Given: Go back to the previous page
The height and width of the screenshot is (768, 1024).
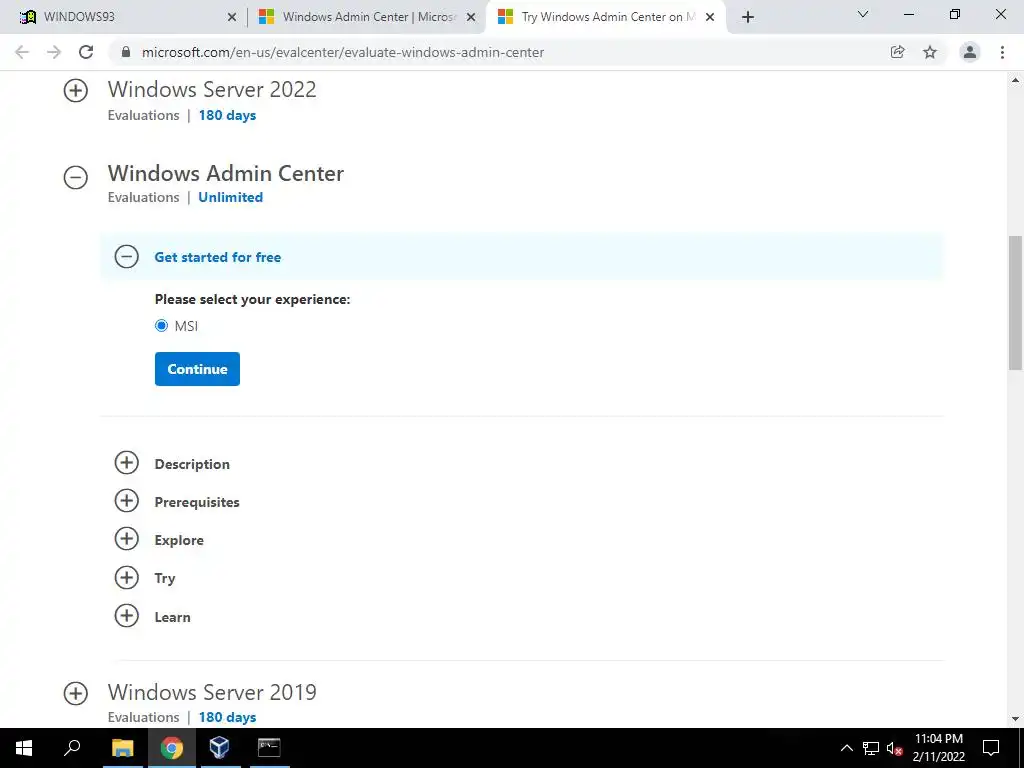Looking at the screenshot, I should click(22, 52).
